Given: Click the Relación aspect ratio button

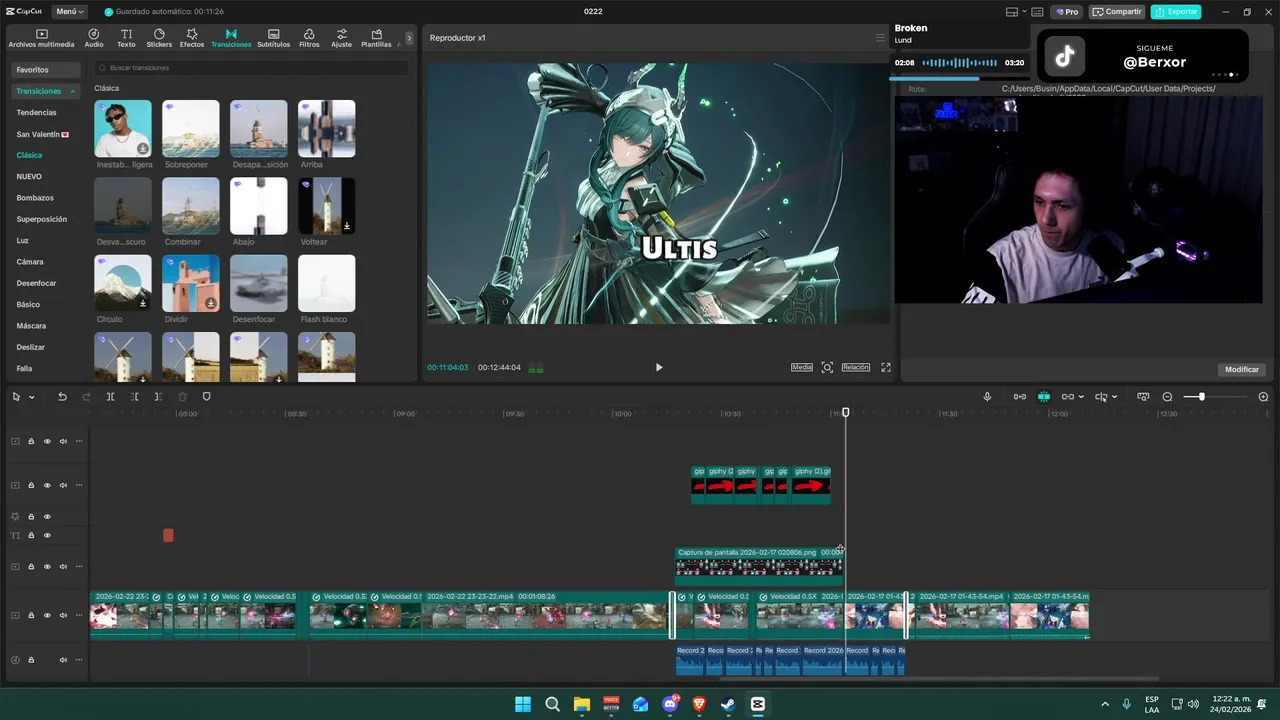Looking at the screenshot, I should click(x=856, y=368).
